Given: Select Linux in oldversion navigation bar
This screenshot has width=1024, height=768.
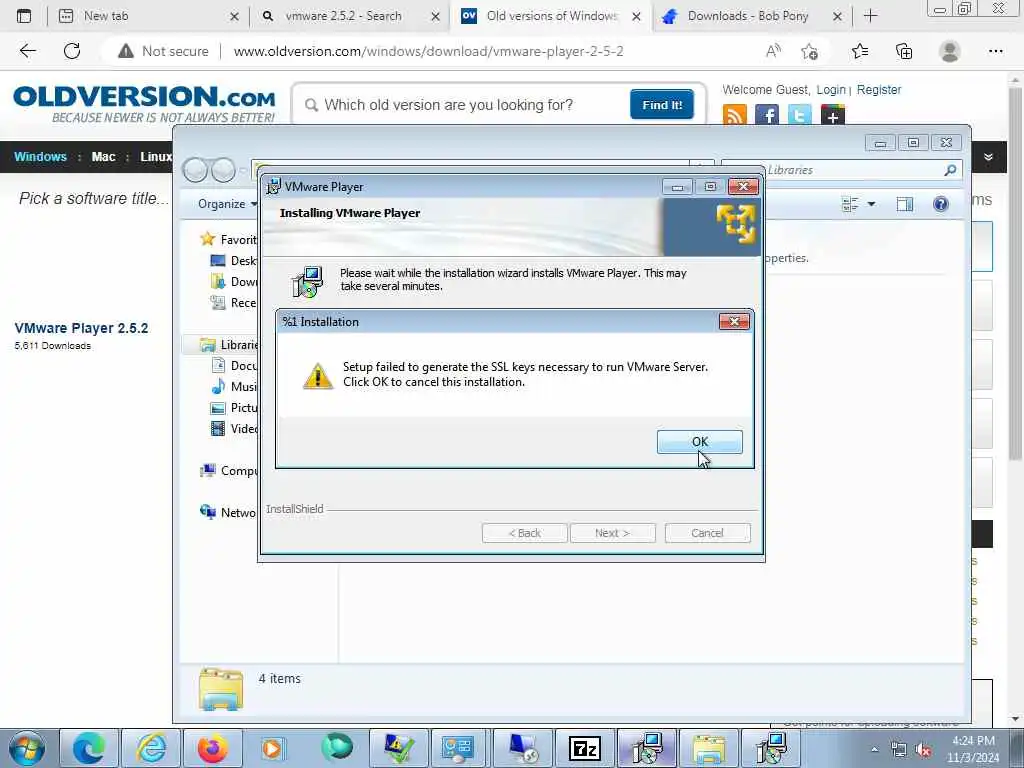Looking at the screenshot, I should pos(156,157).
